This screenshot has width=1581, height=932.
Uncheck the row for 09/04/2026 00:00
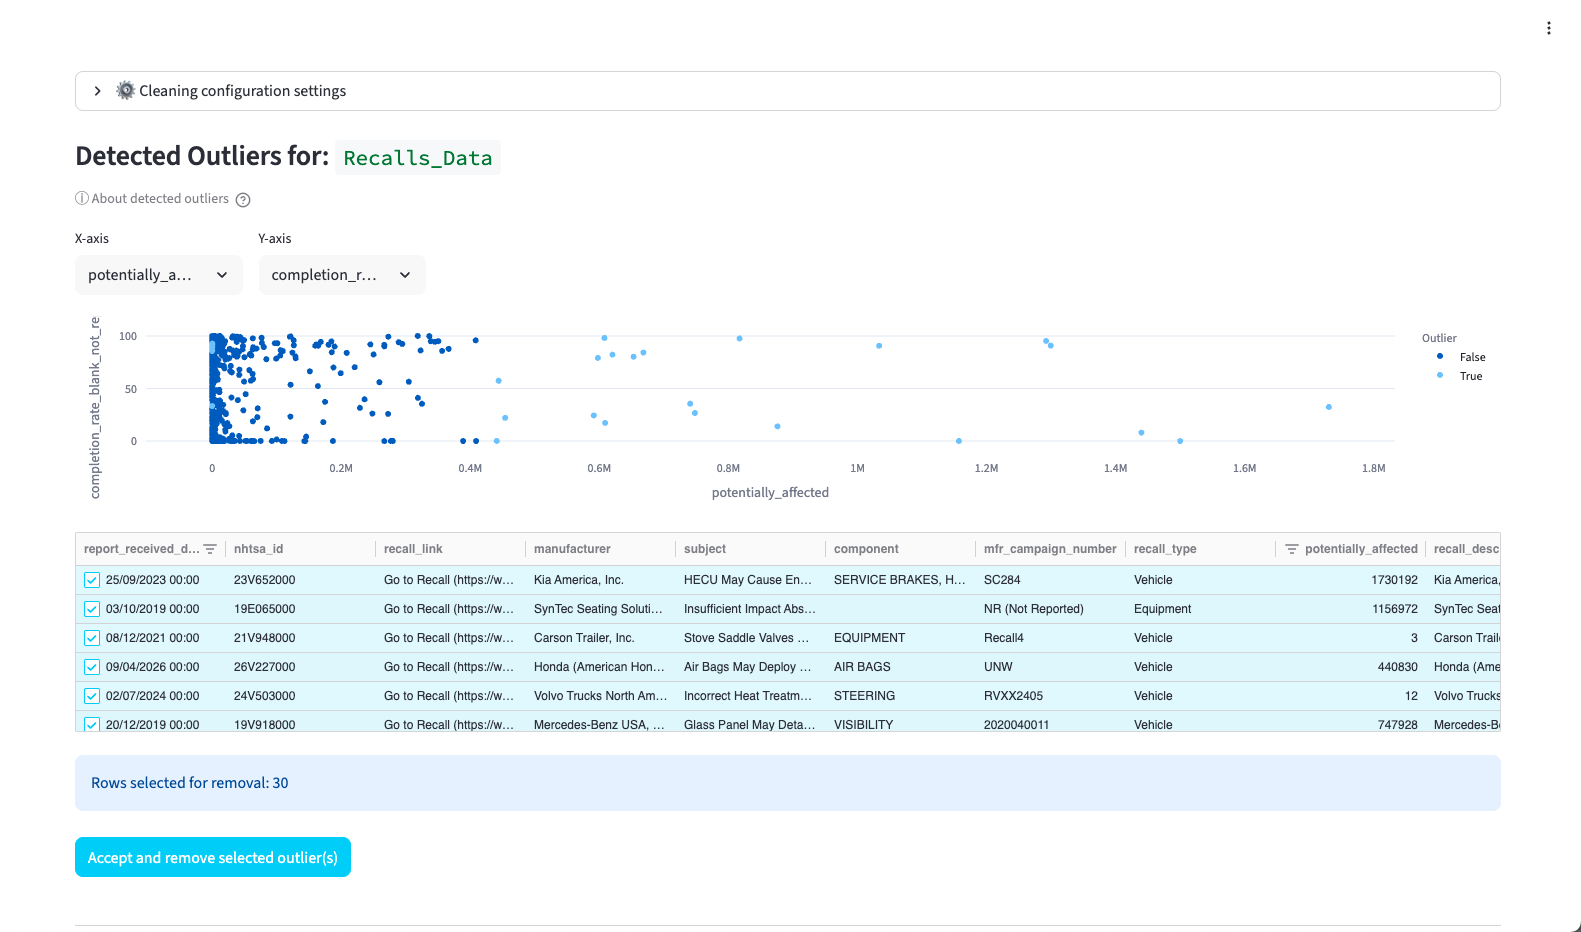tap(92, 667)
